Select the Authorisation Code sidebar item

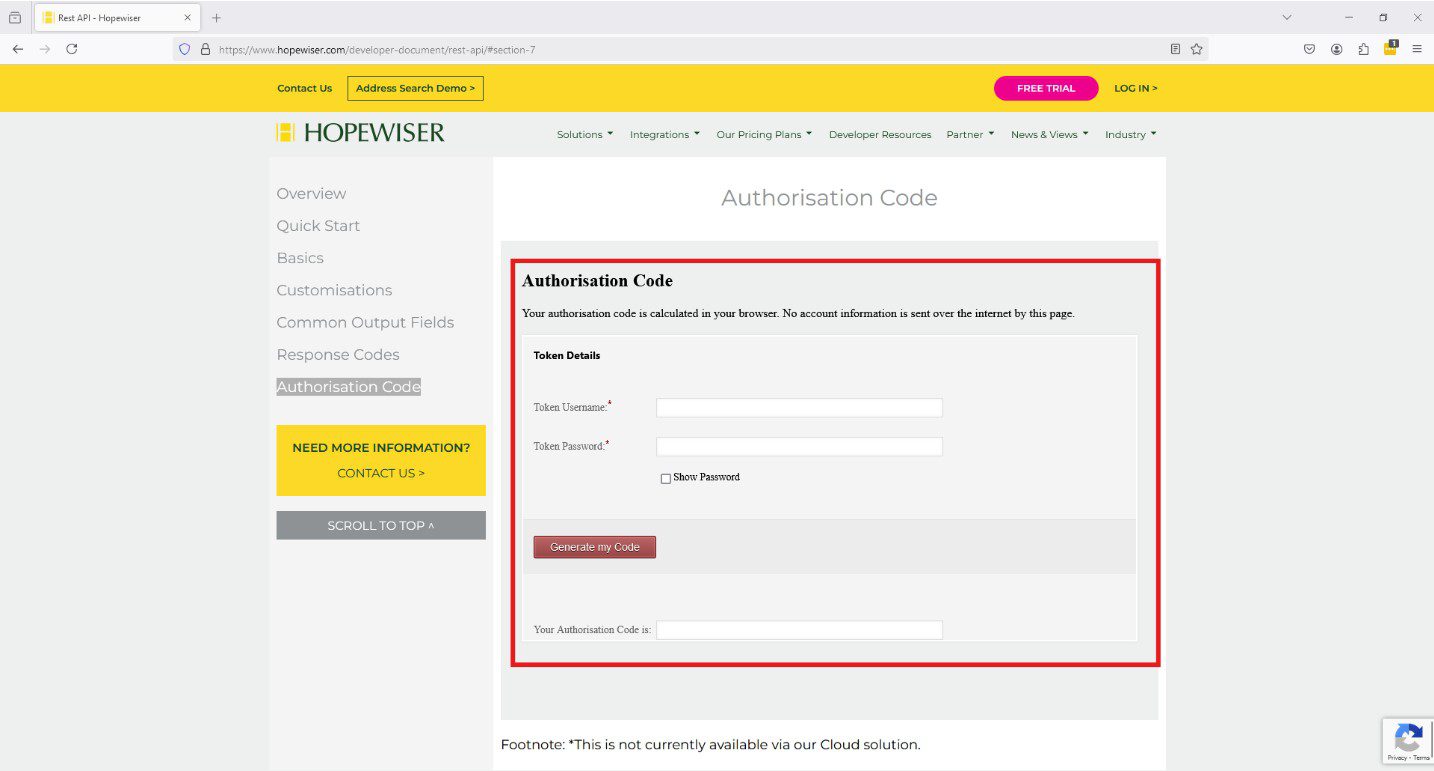[348, 387]
